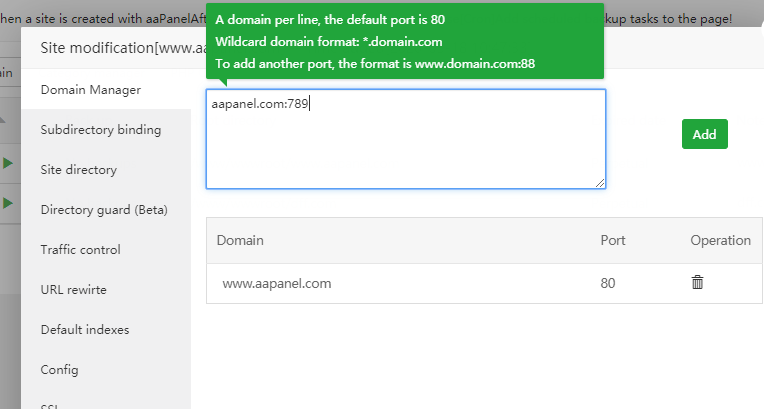The height and width of the screenshot is (409, 764).
Task: Open the Site directory section
Action: tap(78, 170)
